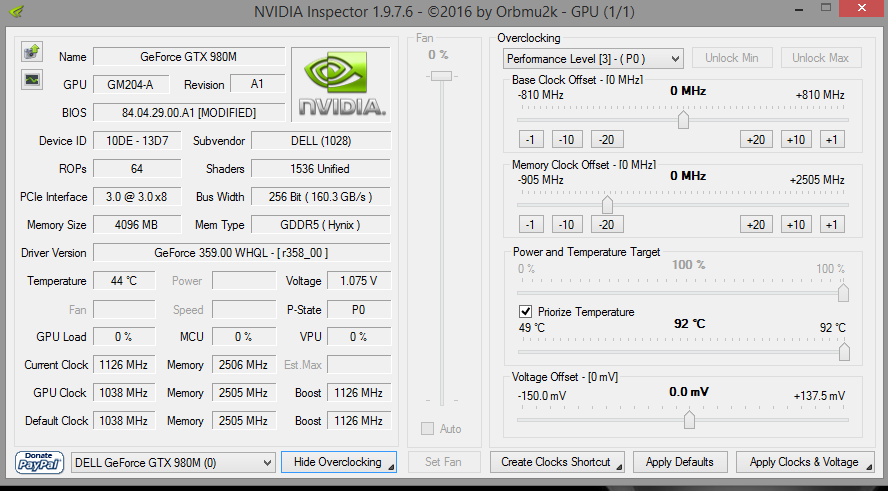Screen dimensions: 888x491
Task: Click Base Clock Offset -20 button
Action: (x=607, y=139)
